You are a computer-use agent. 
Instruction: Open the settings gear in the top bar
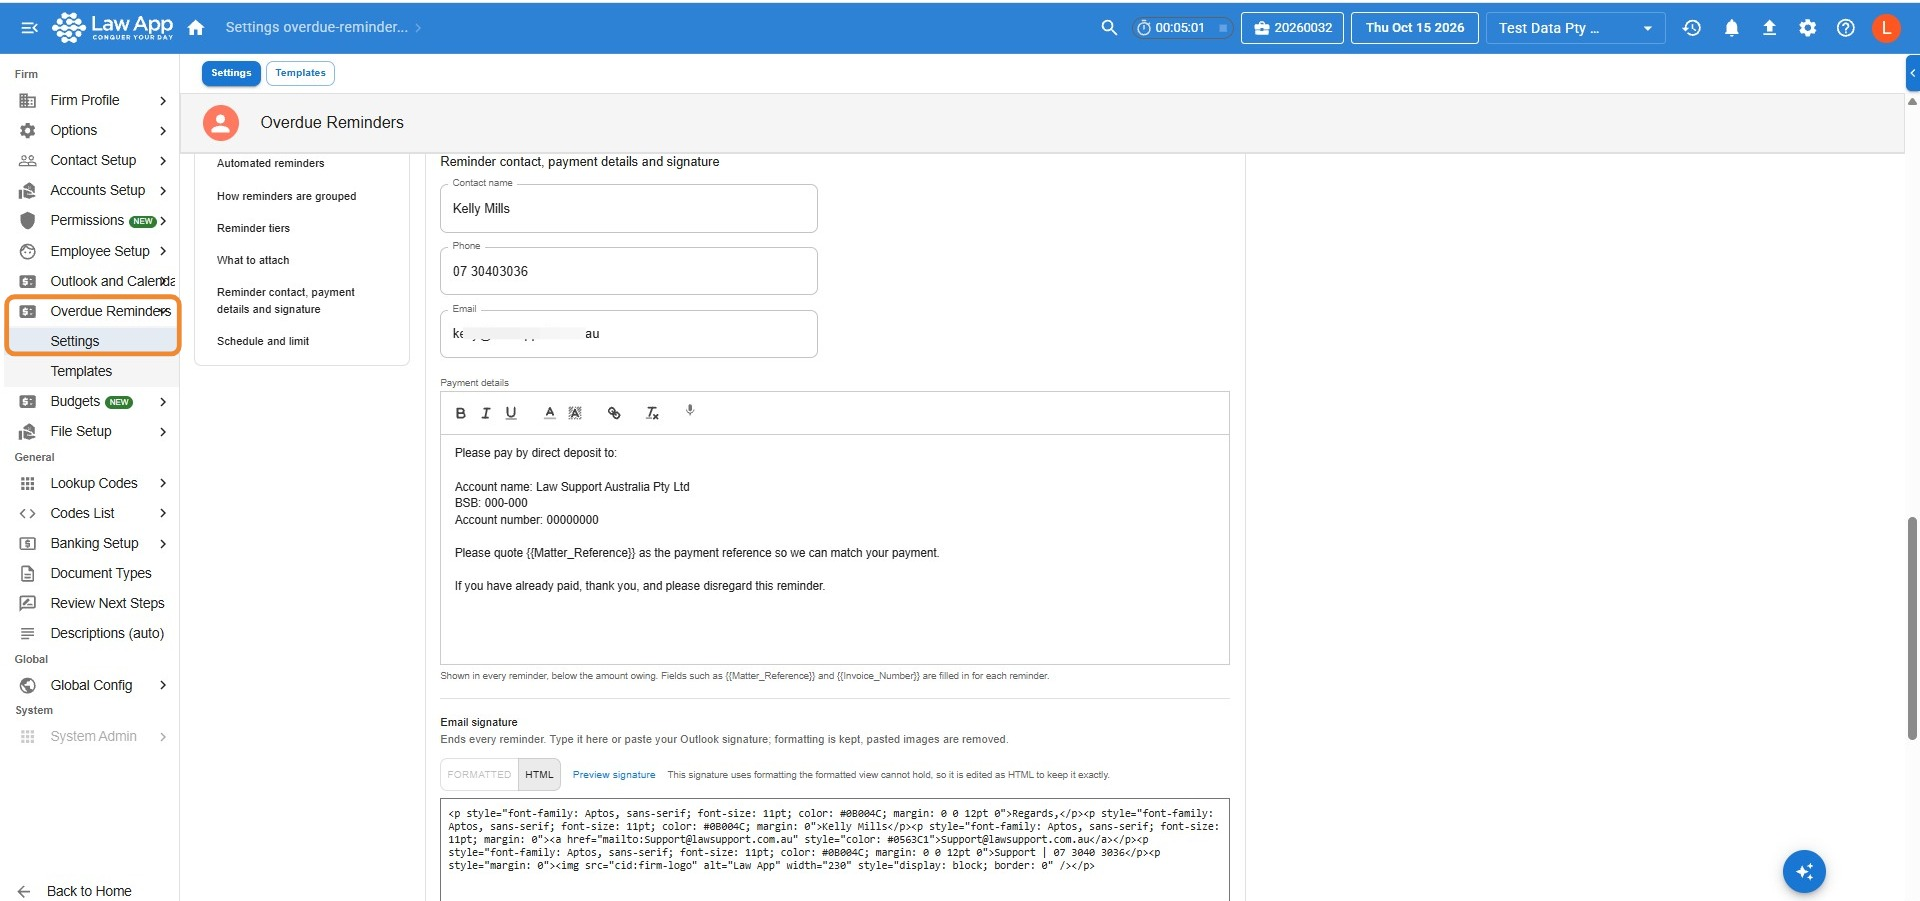pos(1807,28)
